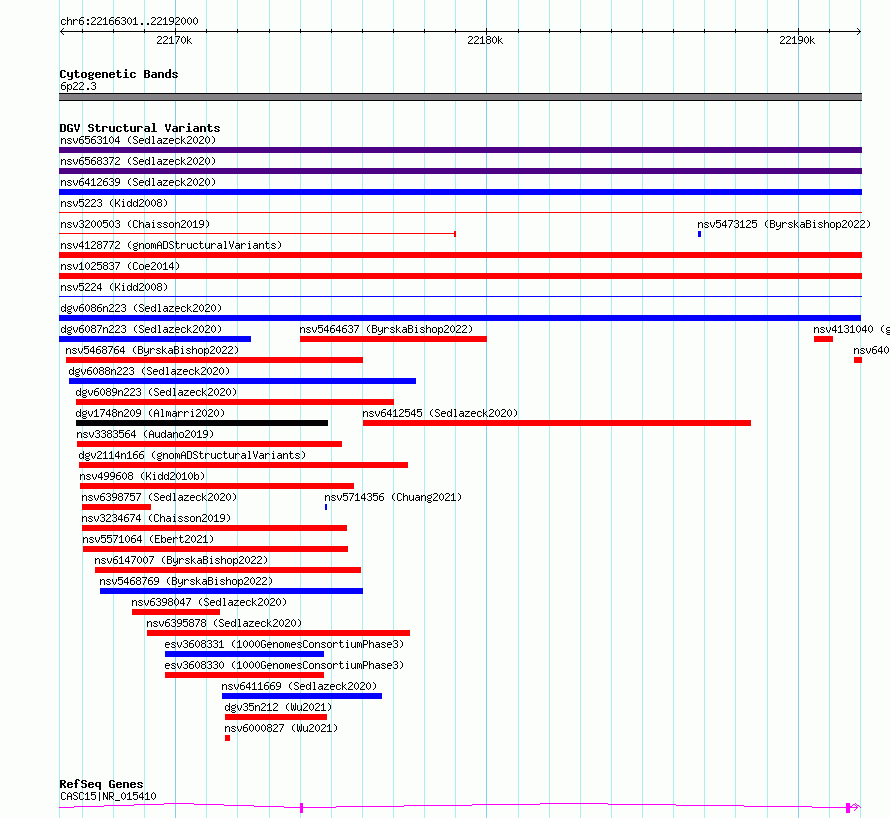Click nsv6000827 (Wu2021) label
The width and height of the screenshot is (890, 818).
tap(281, 728)
